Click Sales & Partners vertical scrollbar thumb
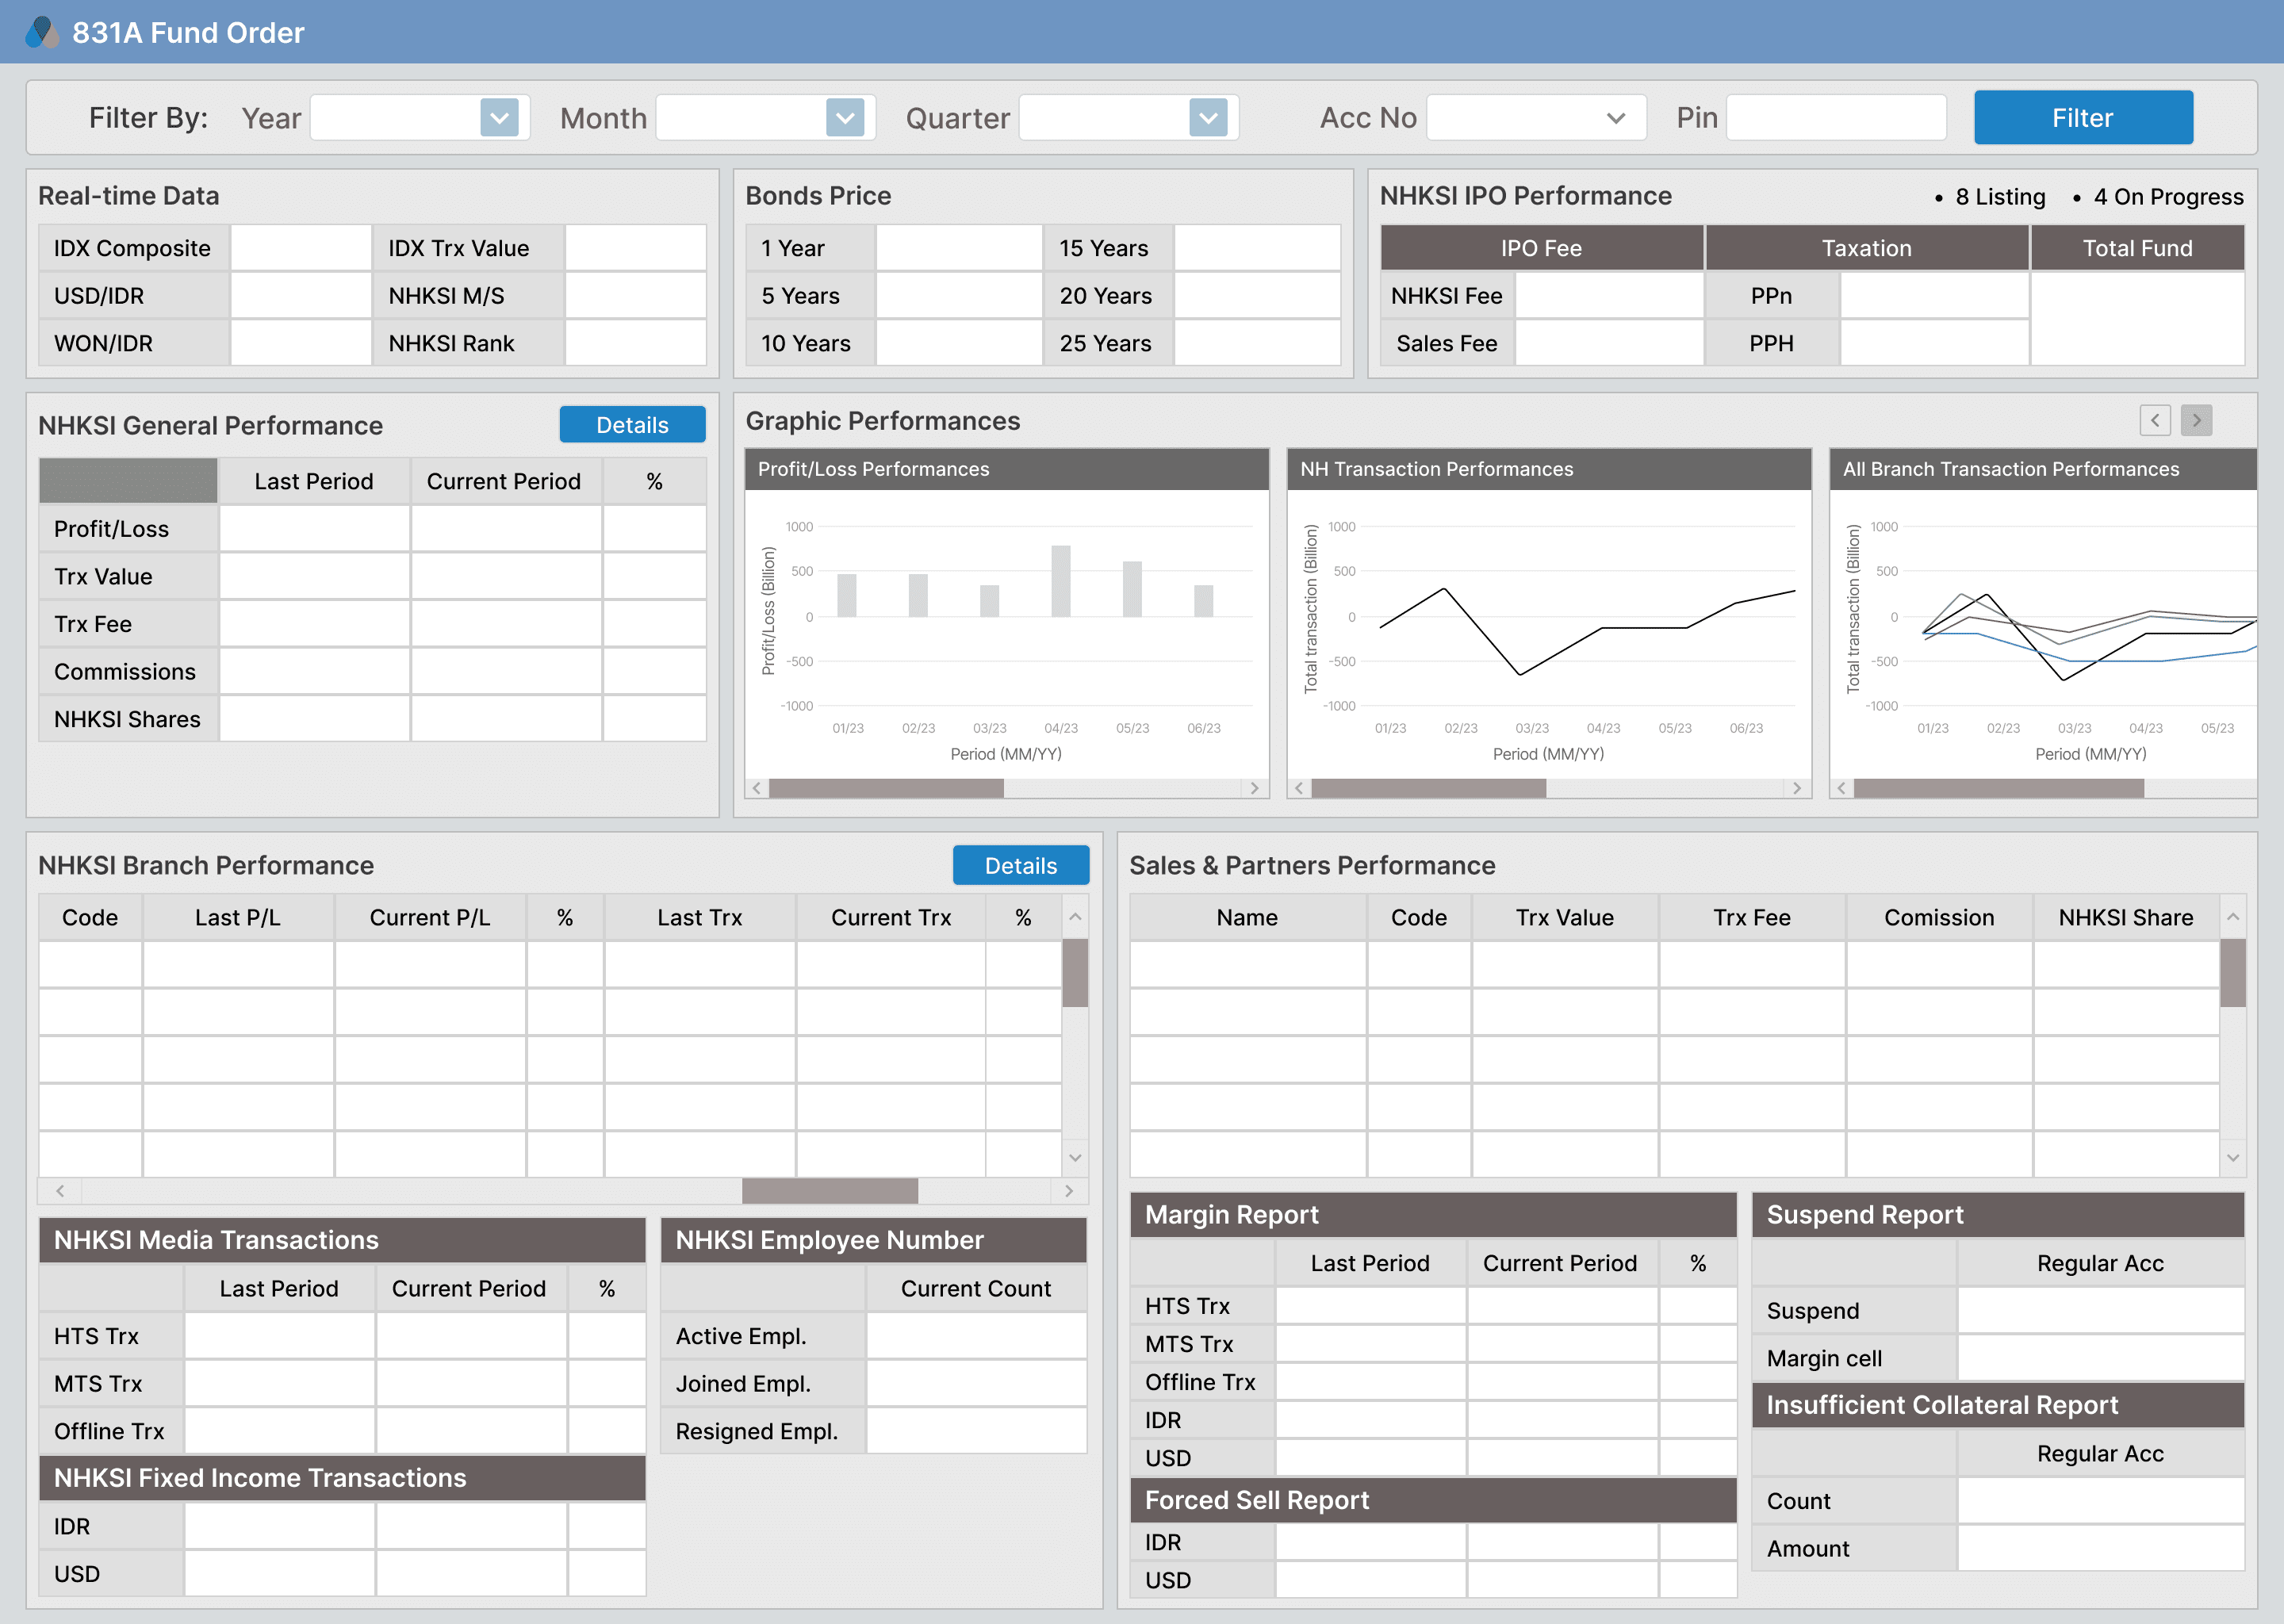 2233,973
